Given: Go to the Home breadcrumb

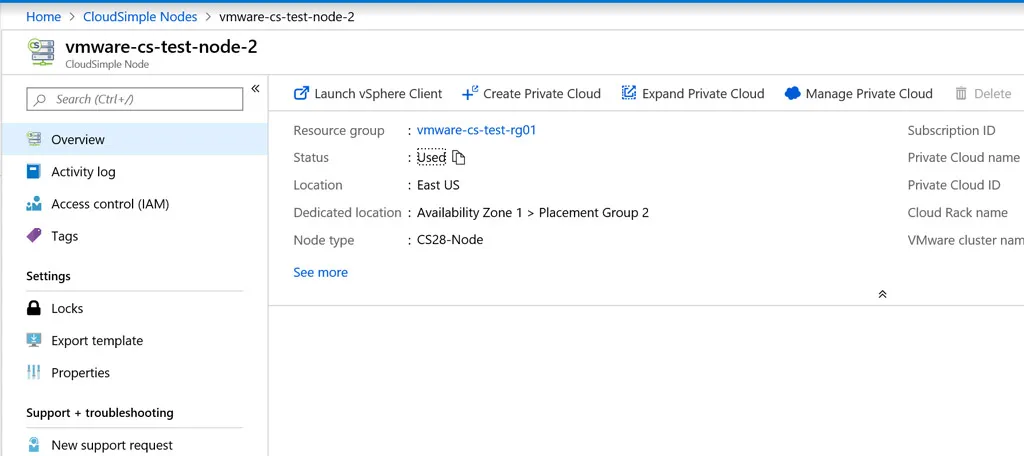Looking at the screenshot, I should click(43, 16).
